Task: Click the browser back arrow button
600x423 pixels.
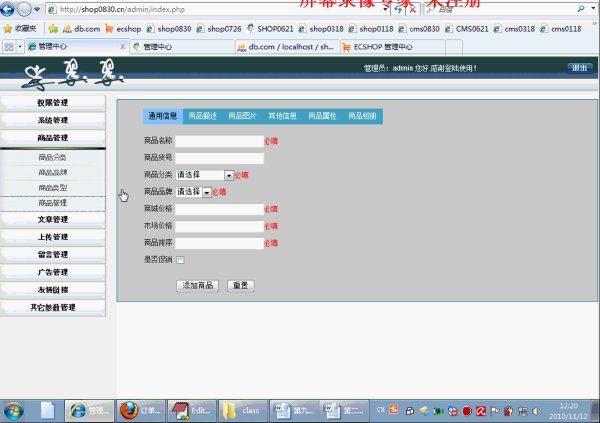Action: click(7, 9)
